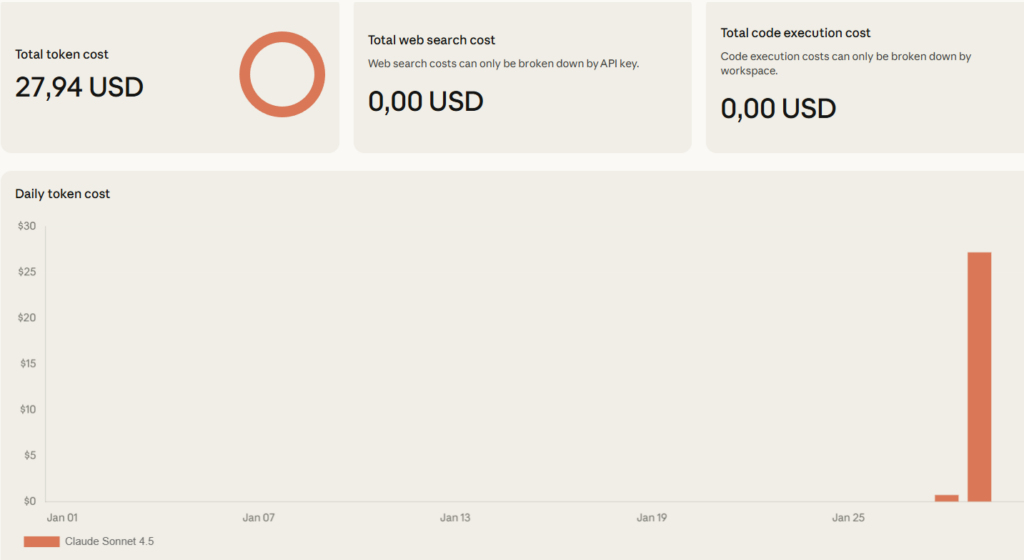Click the Jan 01 x-axis label

(x=62, y=518)
